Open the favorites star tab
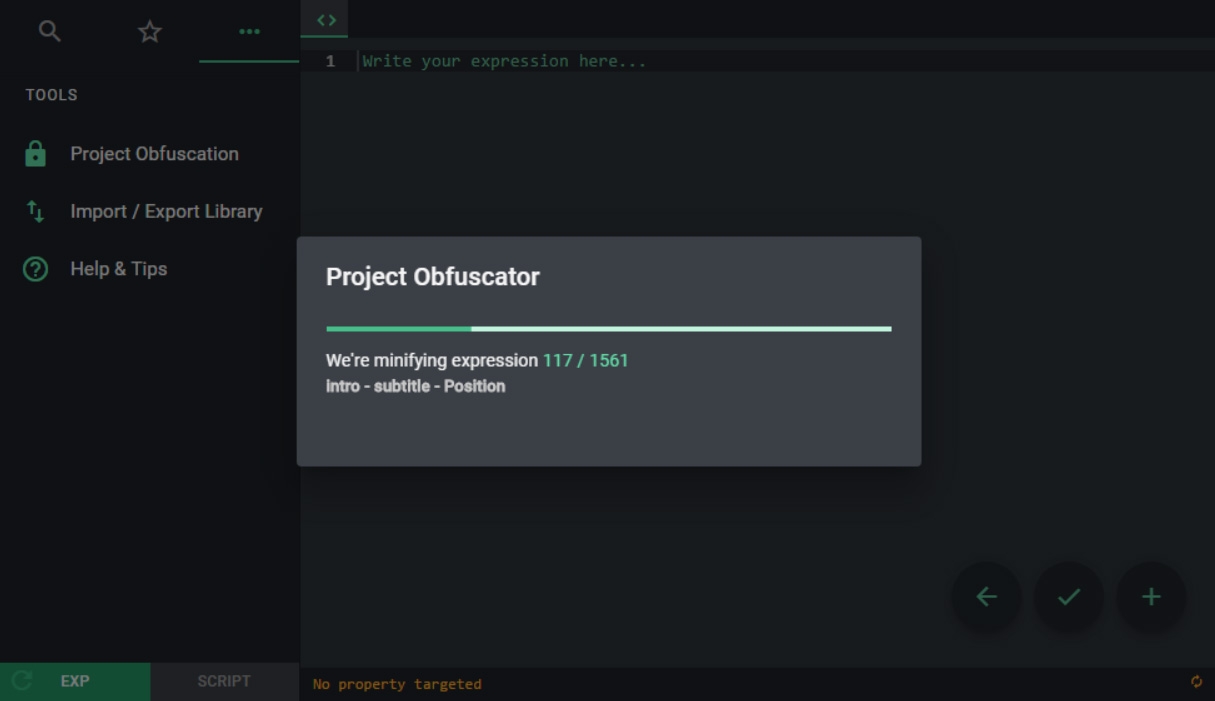The width and height of the screenshot is (1215, 701). 149,32
